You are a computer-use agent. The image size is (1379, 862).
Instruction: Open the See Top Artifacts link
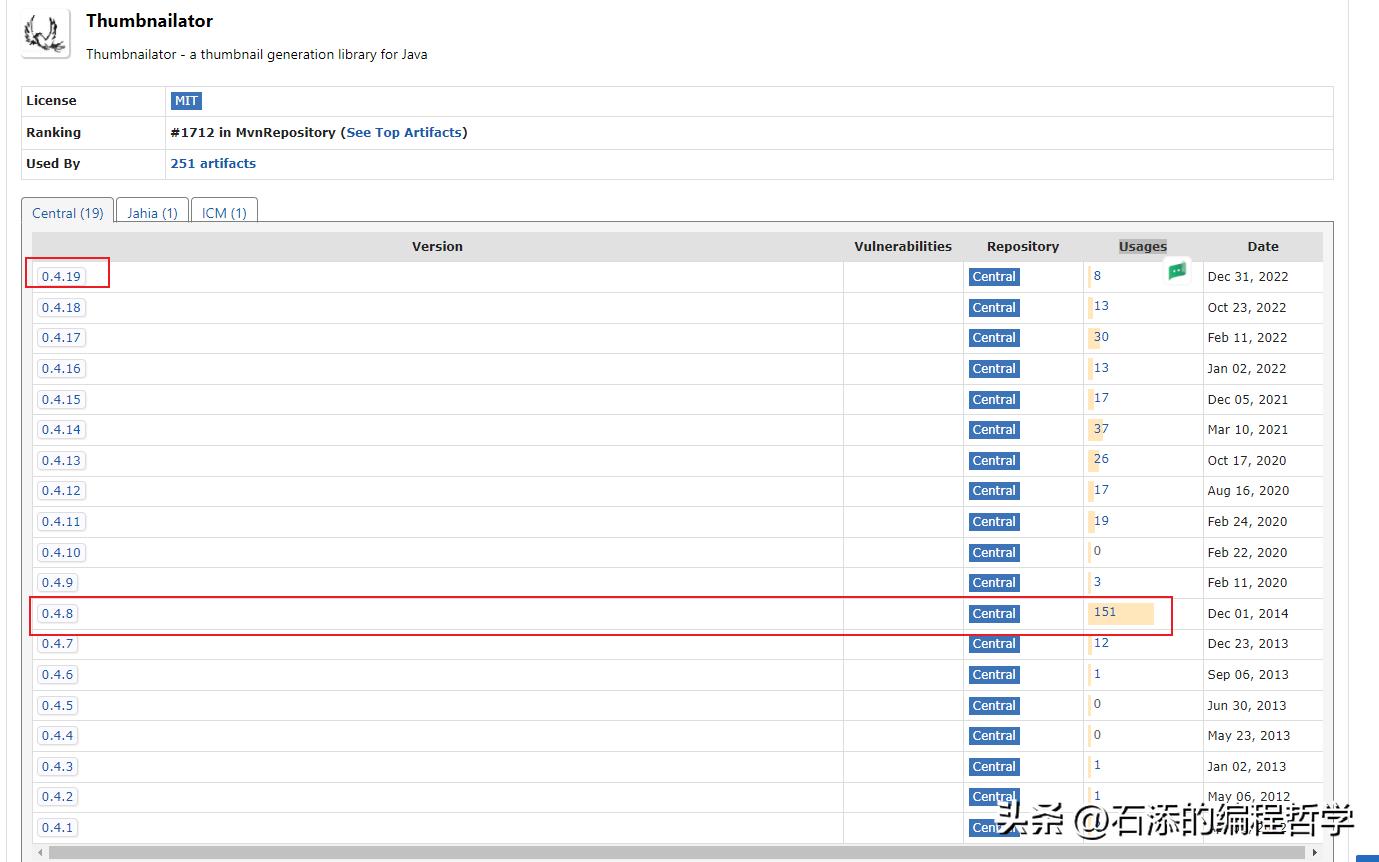tap(404, 132)
